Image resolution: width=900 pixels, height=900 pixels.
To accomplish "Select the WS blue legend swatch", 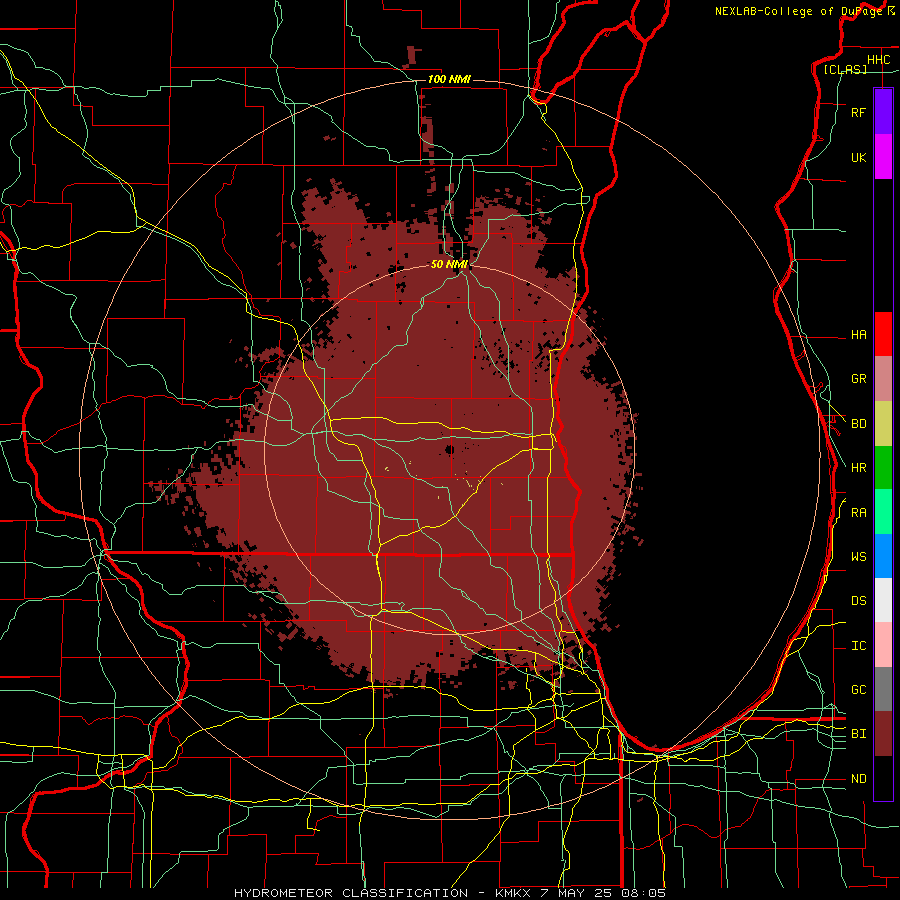I will click(883, 556).
